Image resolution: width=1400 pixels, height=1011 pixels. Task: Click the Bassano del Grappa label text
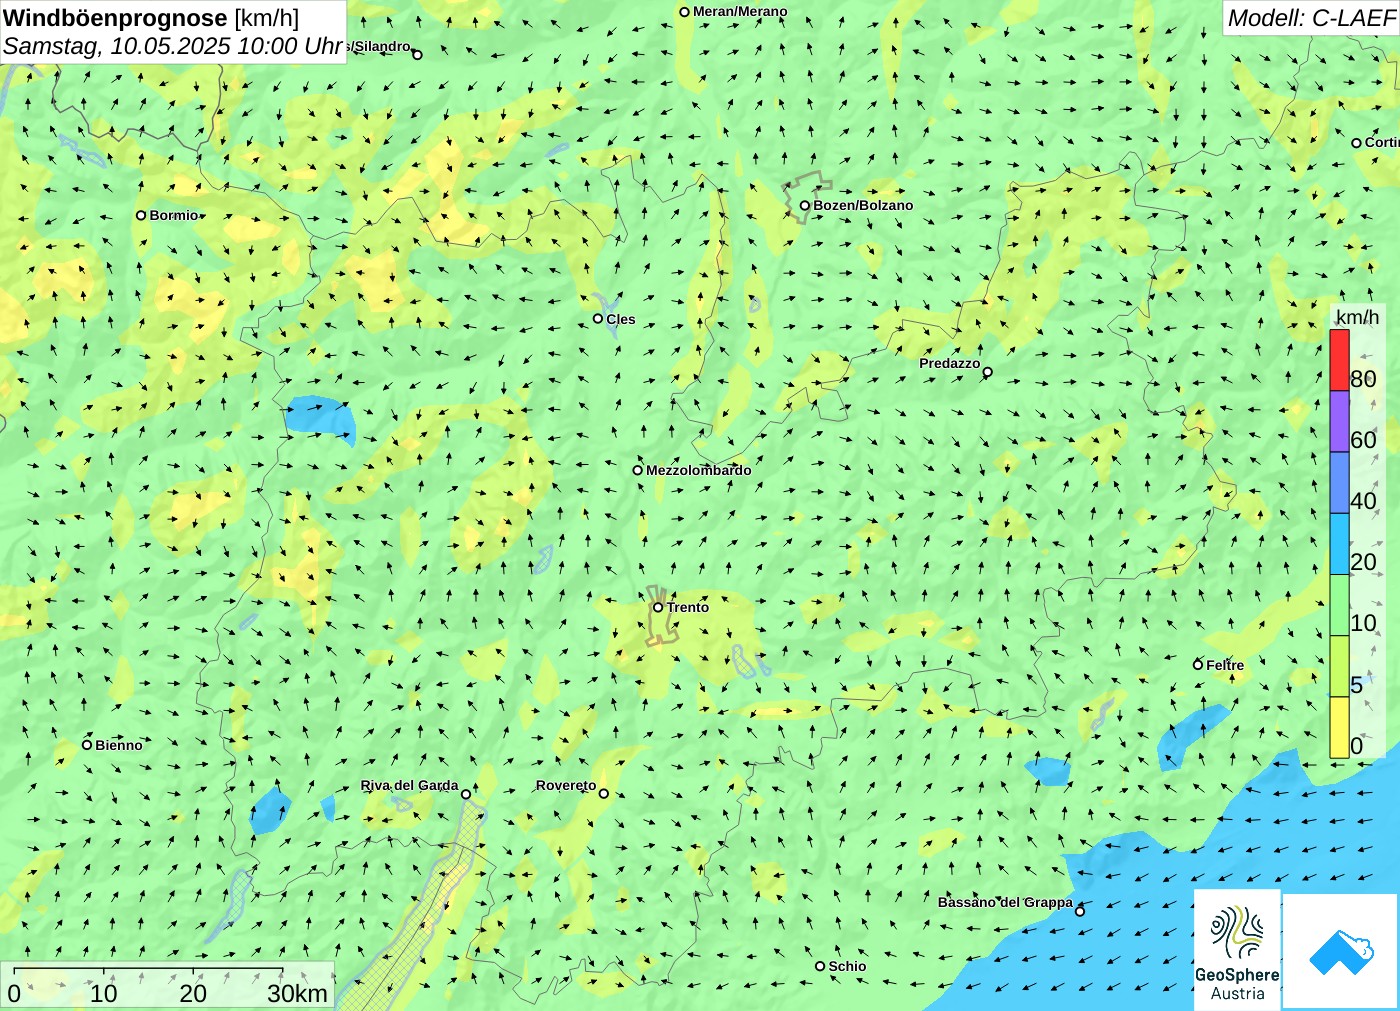click(x=1005, y=902)
